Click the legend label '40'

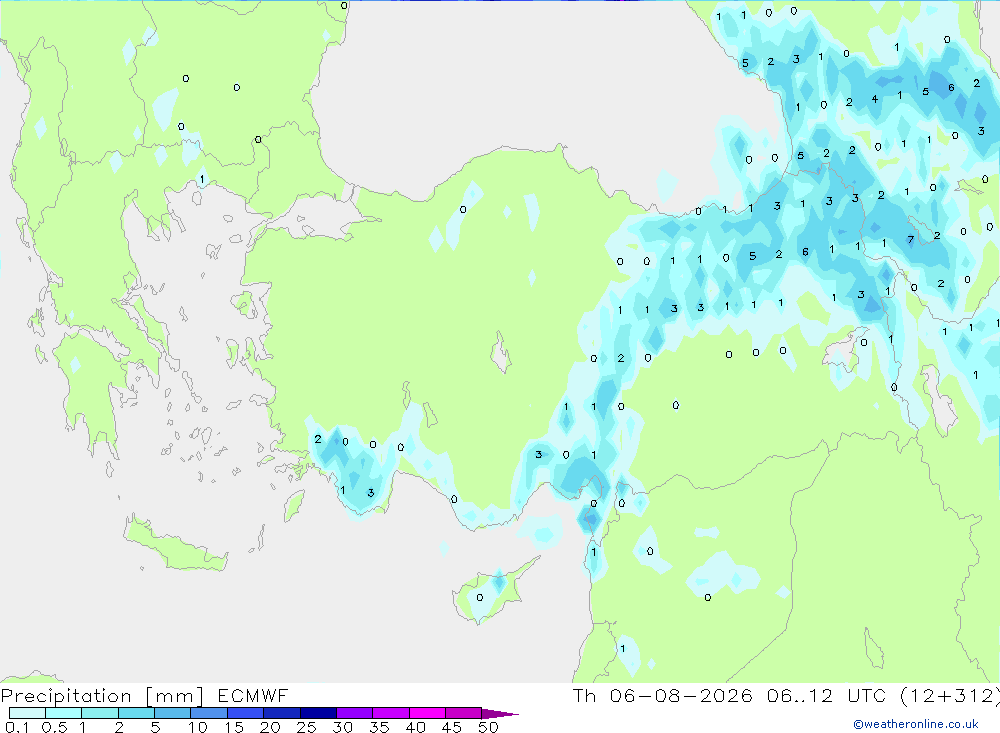coord(416,727)
